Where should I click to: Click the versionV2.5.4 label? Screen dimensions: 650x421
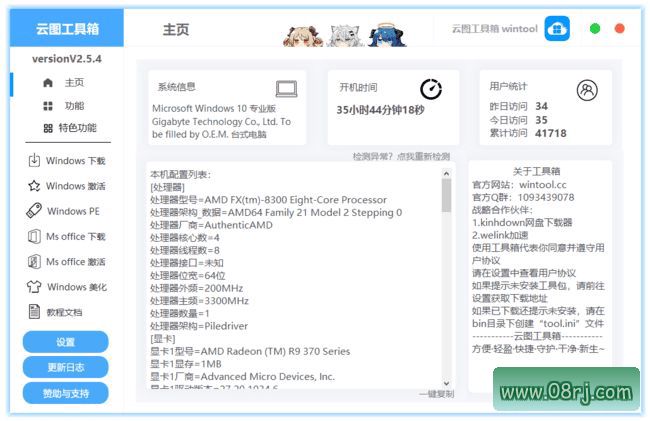(x=67, y=59)
